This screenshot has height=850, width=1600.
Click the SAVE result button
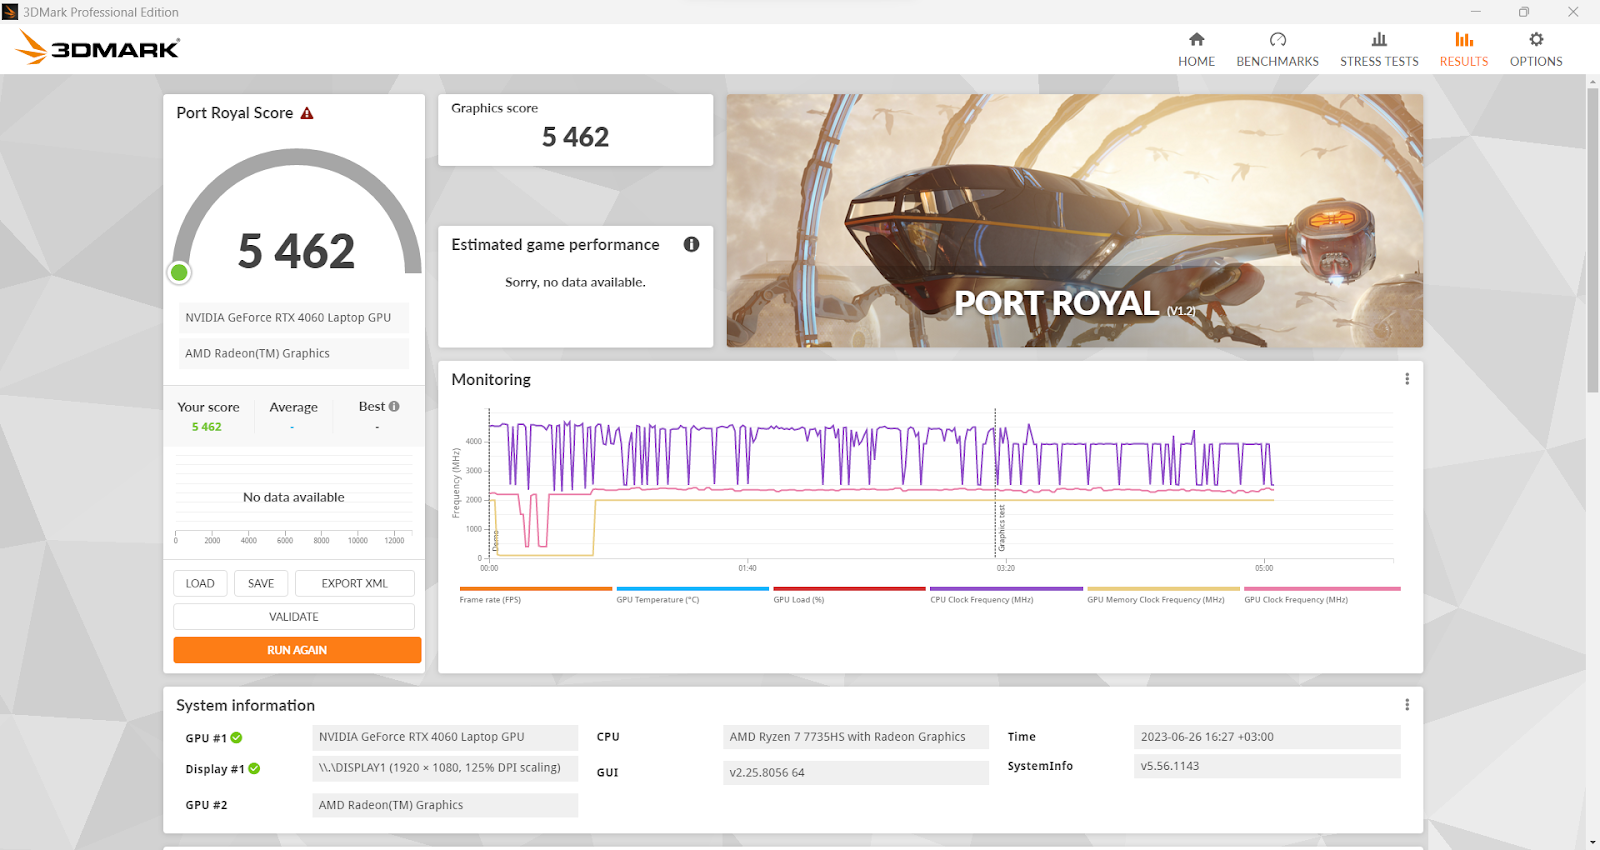tap(261, 584)
